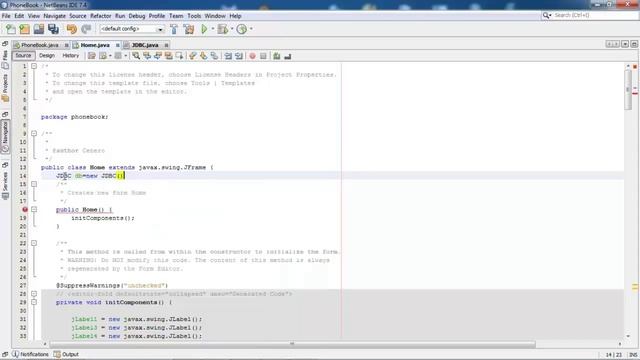The height and width of the screenshot is (360, 640).
Task: Click the Clean and Build Project icon
Action: click(x=189, y=29)
